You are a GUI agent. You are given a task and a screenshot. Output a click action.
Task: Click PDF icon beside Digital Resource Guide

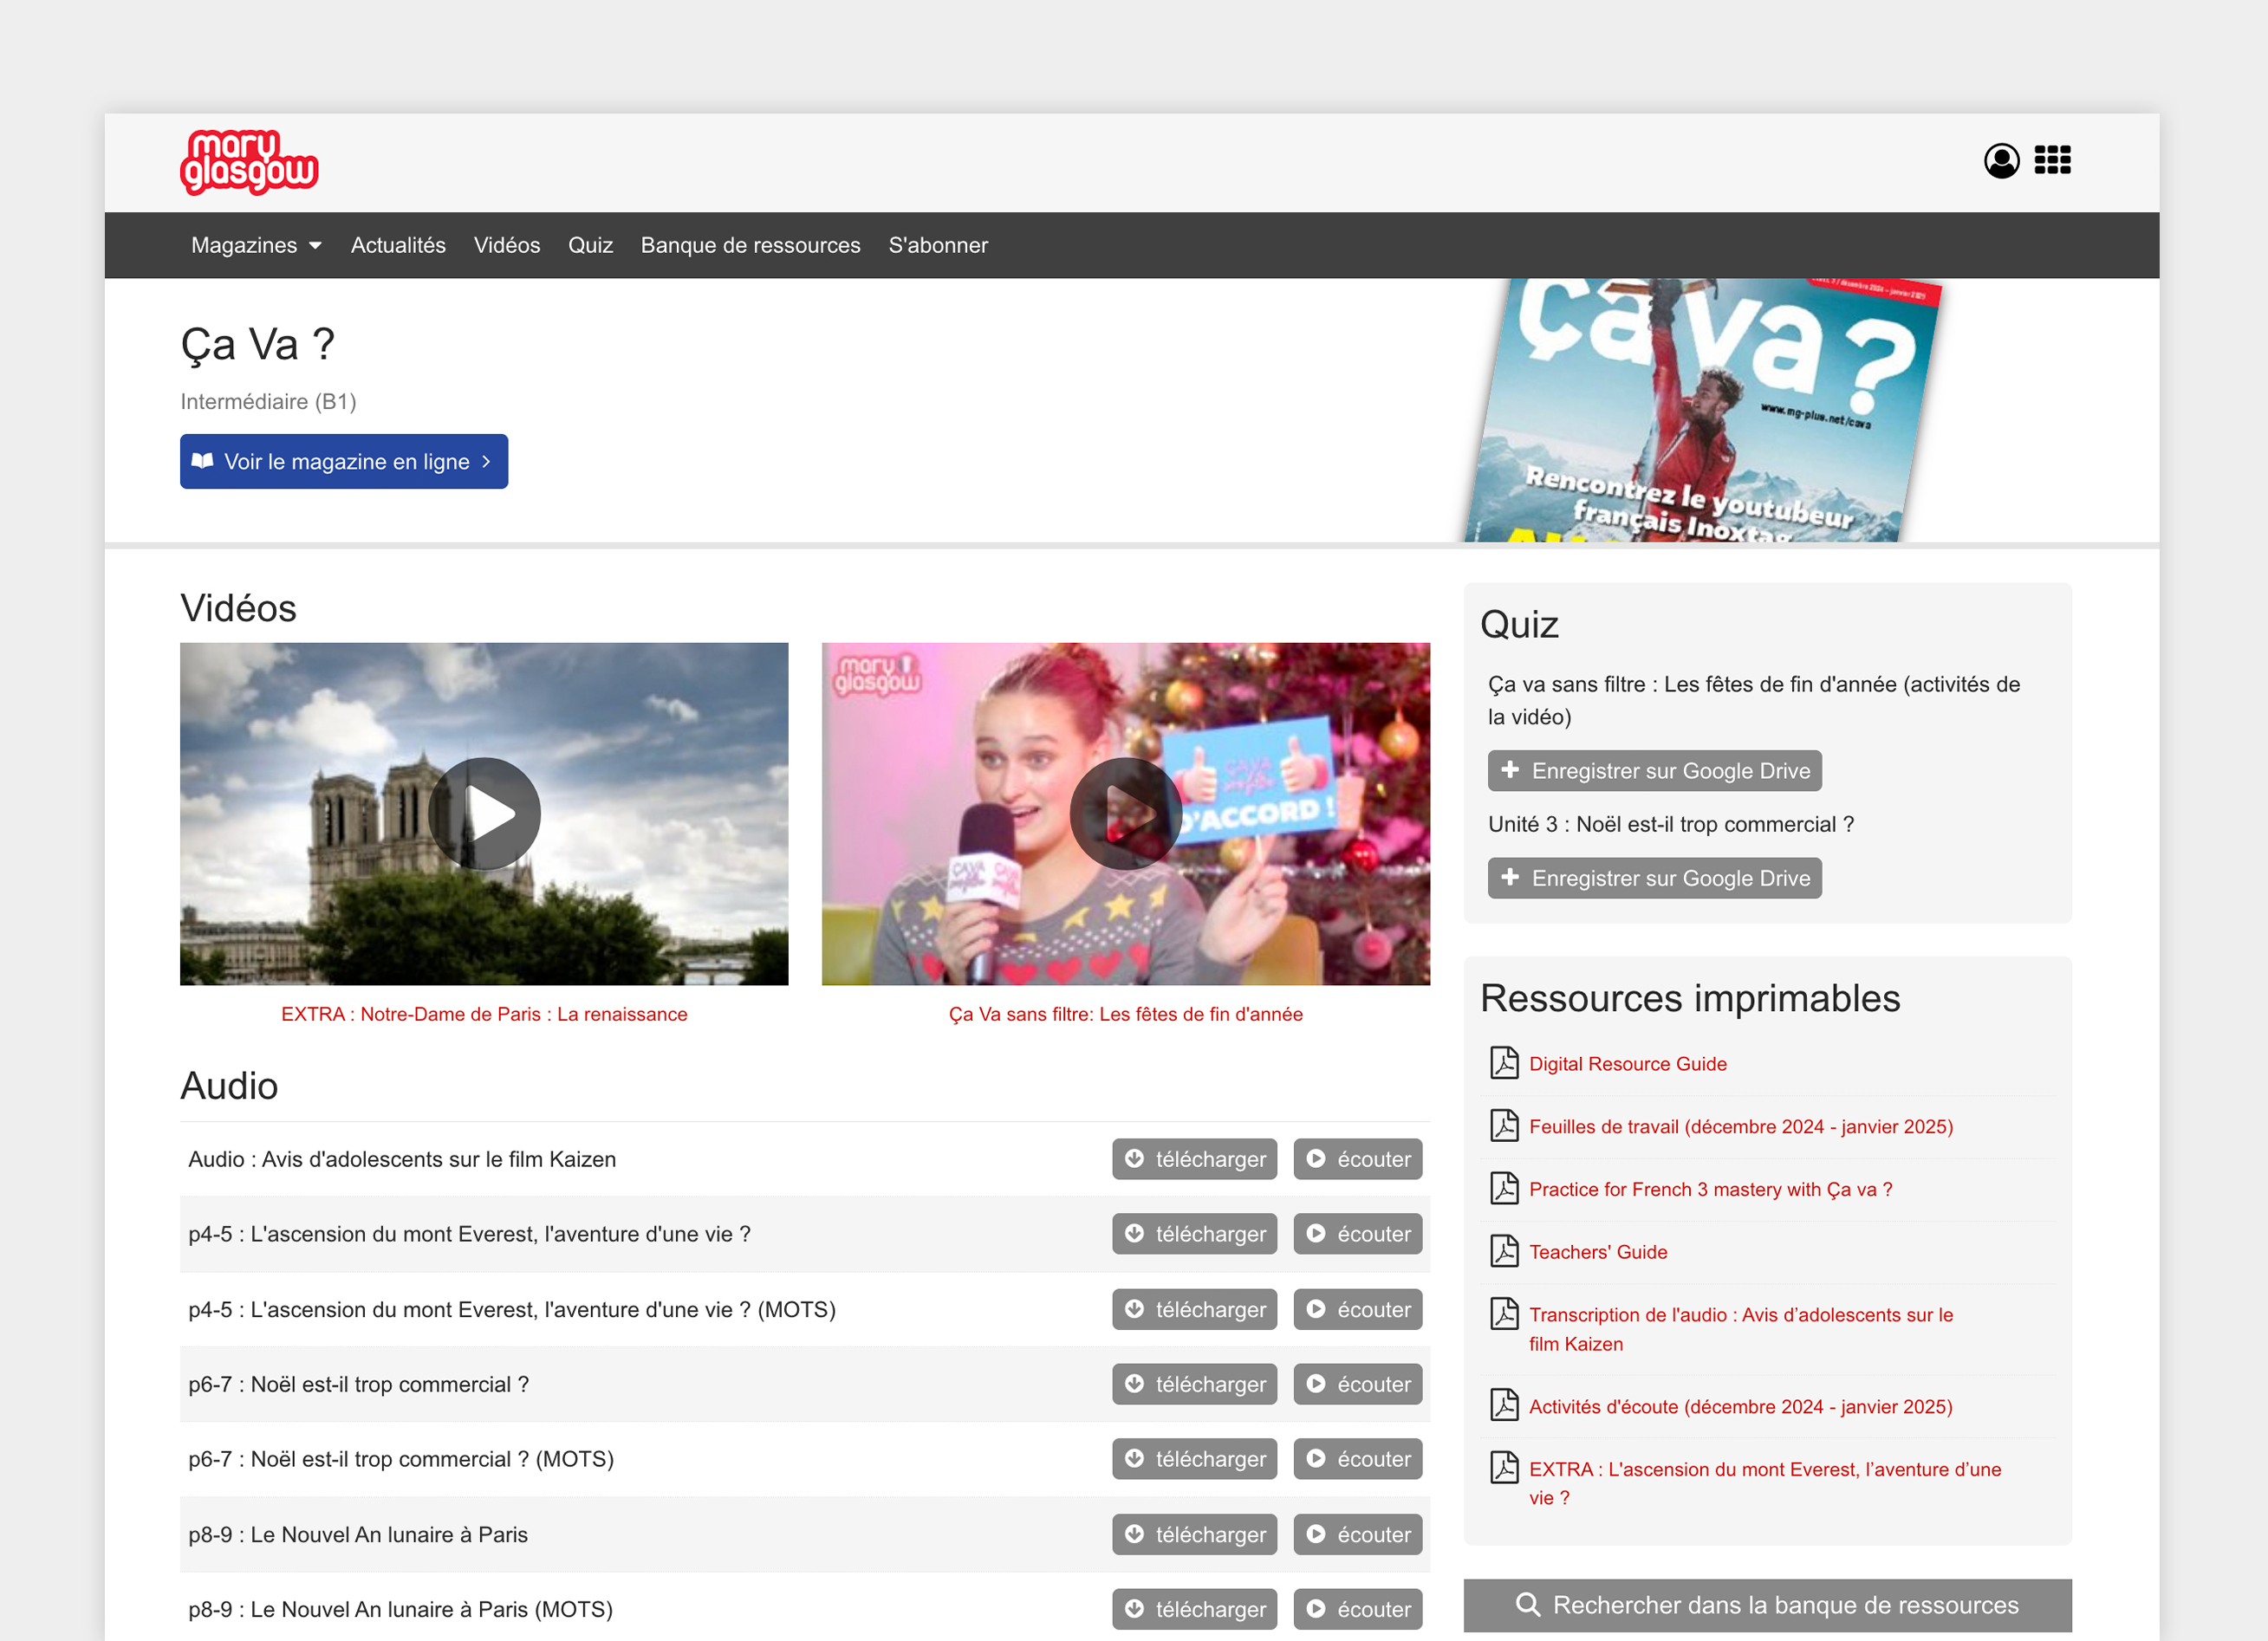point(1504,1063)
